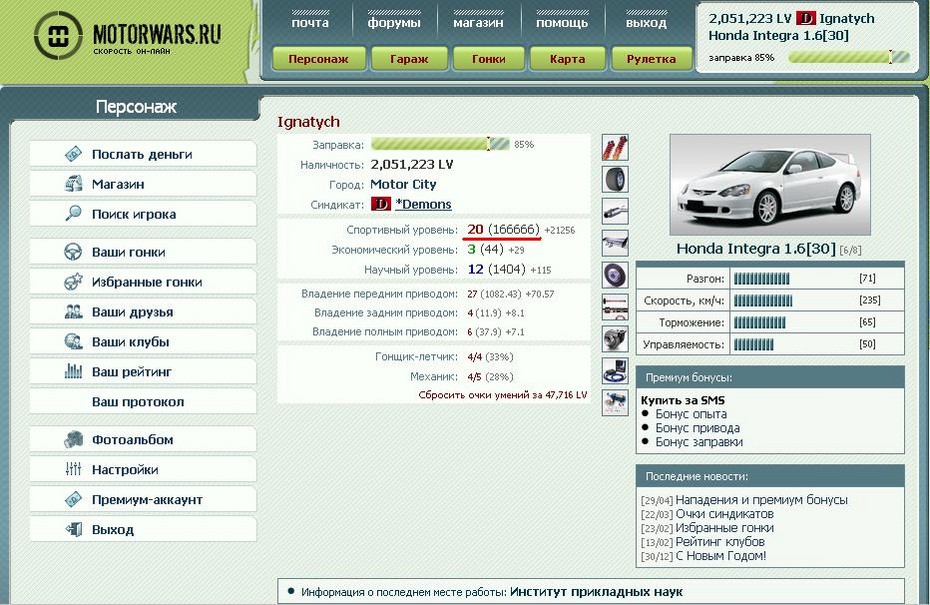Click the syndicate badge next to *Demons link

point(380,204)
